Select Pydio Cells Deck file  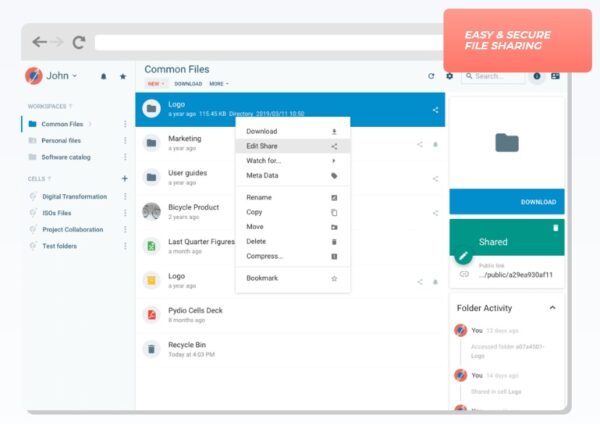point(290,315)
